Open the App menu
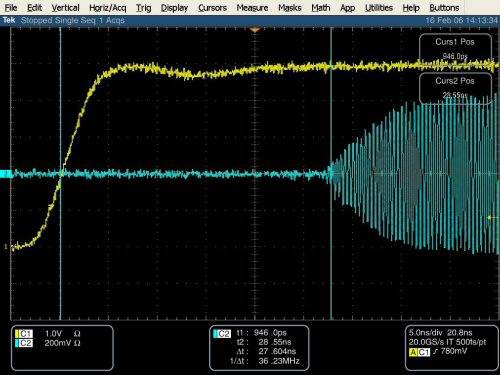 (x=347, y=8)
